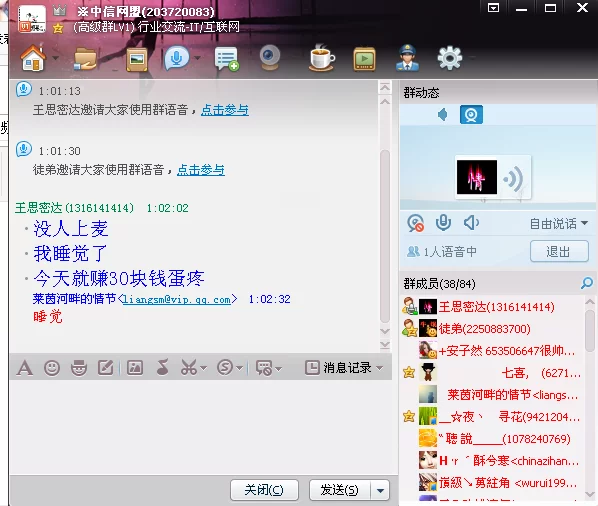598x506 pixels.
Task: Open the emoticon smiley picker
Action: [x=52, y=368]
